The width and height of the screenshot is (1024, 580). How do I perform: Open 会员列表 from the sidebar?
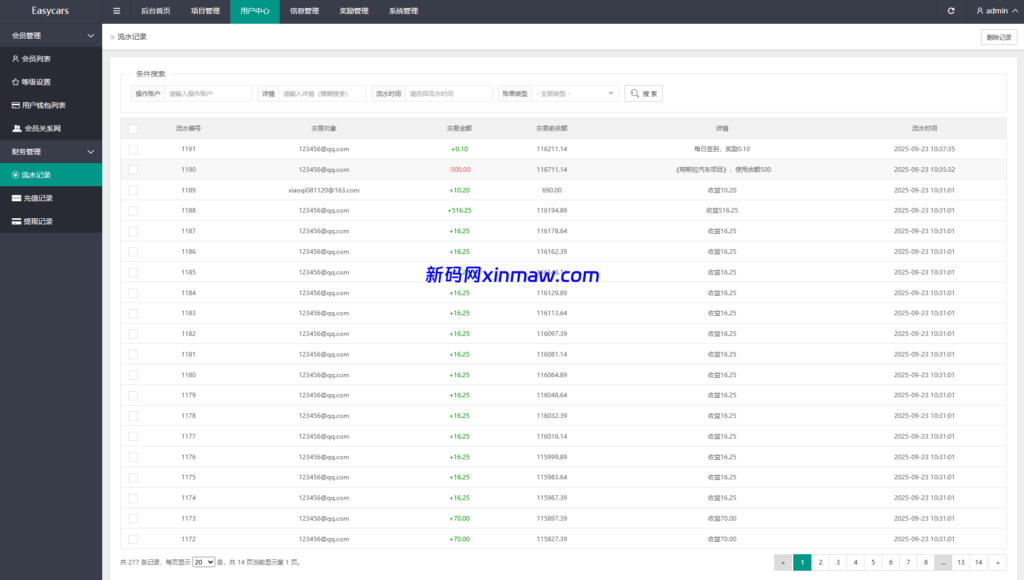(37, 59)
